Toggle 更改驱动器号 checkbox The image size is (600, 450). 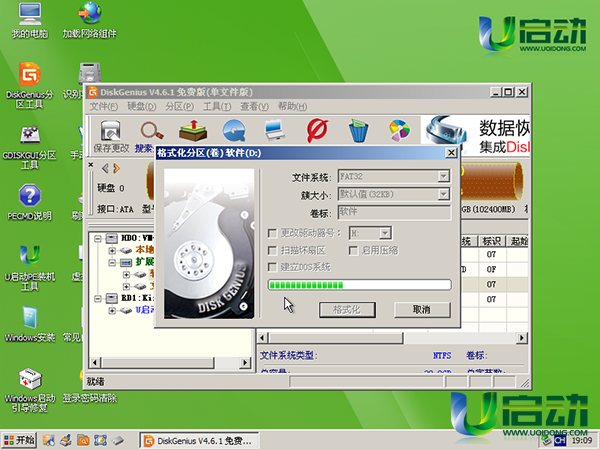click(x=272, y=233)
